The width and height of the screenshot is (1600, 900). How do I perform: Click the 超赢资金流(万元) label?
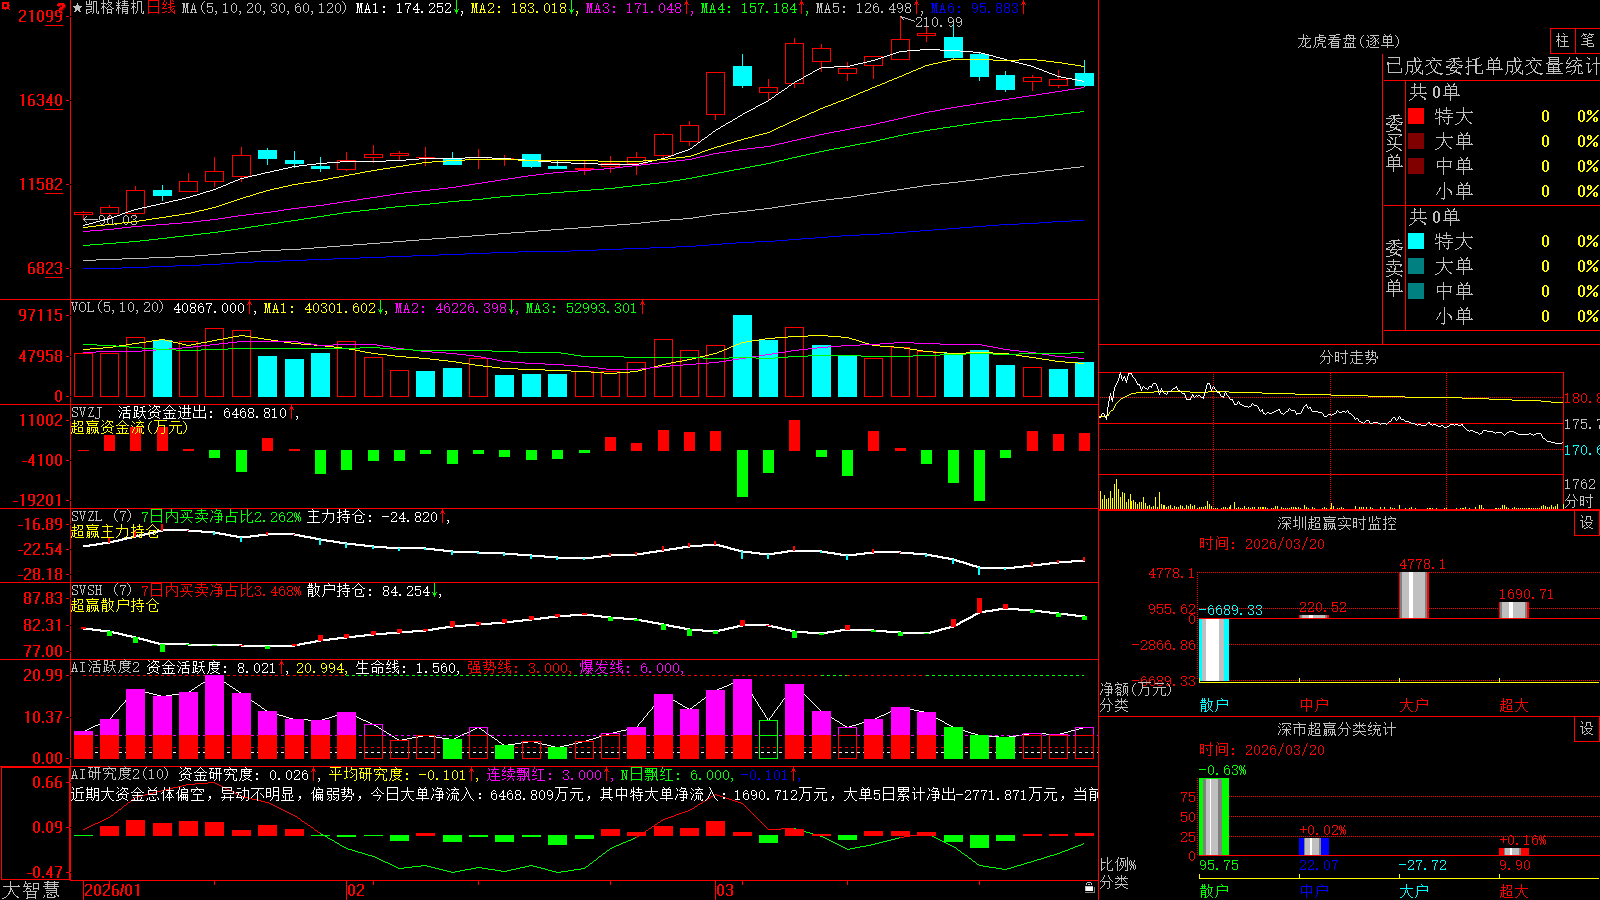click(x=129, y=428)
